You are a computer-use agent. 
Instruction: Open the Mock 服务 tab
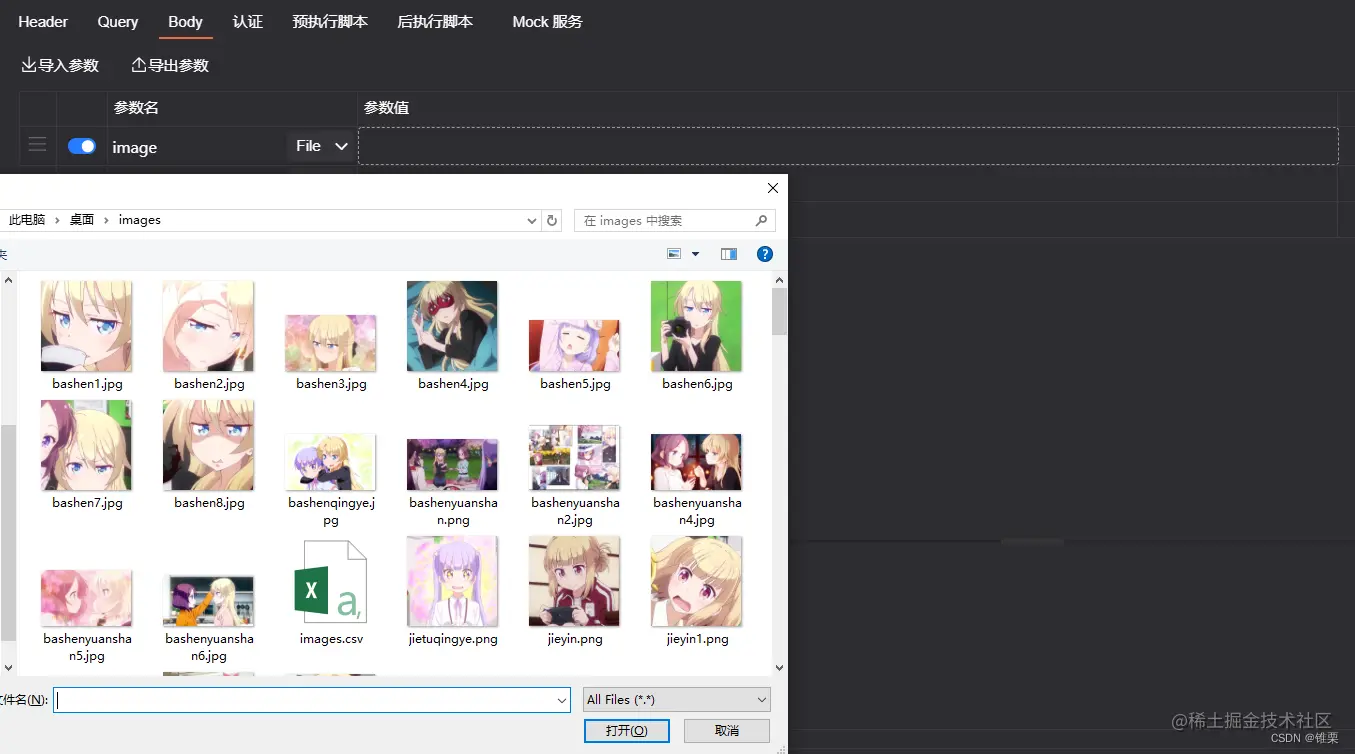[x=547, y=22]
